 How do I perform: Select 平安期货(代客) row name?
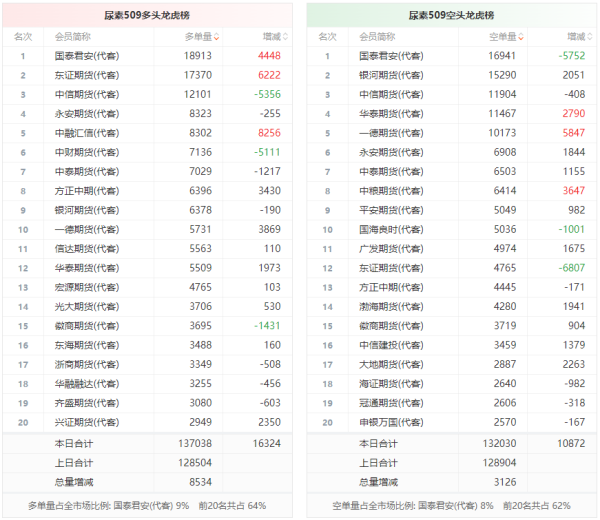pos(391,210)
